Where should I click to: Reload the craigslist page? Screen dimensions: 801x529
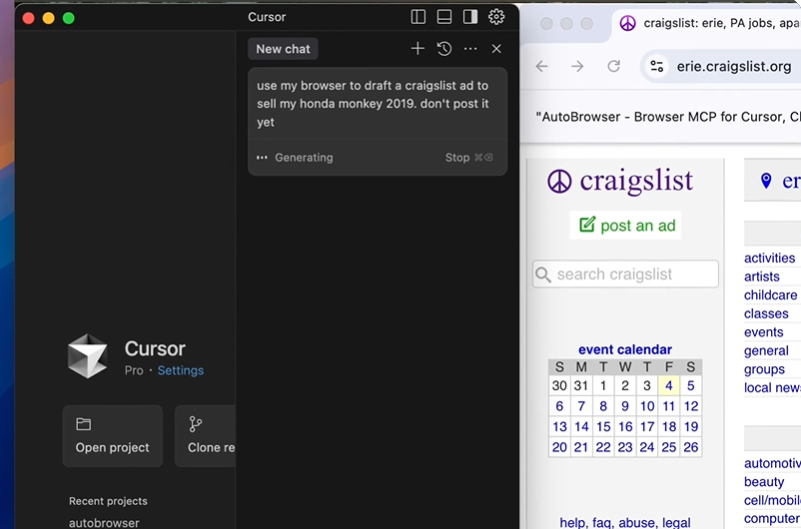click(x=614, y=66)
